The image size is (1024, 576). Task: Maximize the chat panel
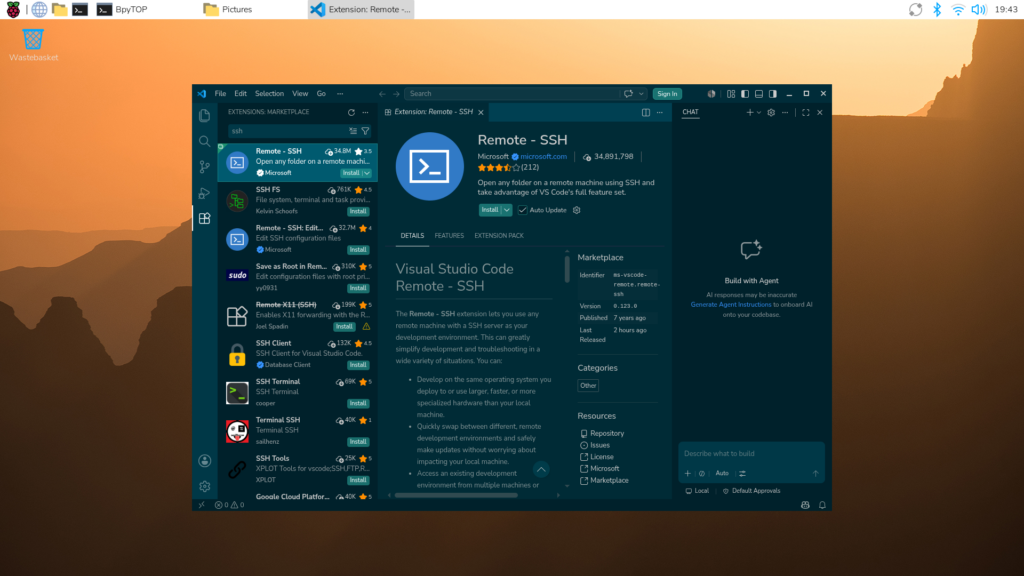(x=806, y=112)
